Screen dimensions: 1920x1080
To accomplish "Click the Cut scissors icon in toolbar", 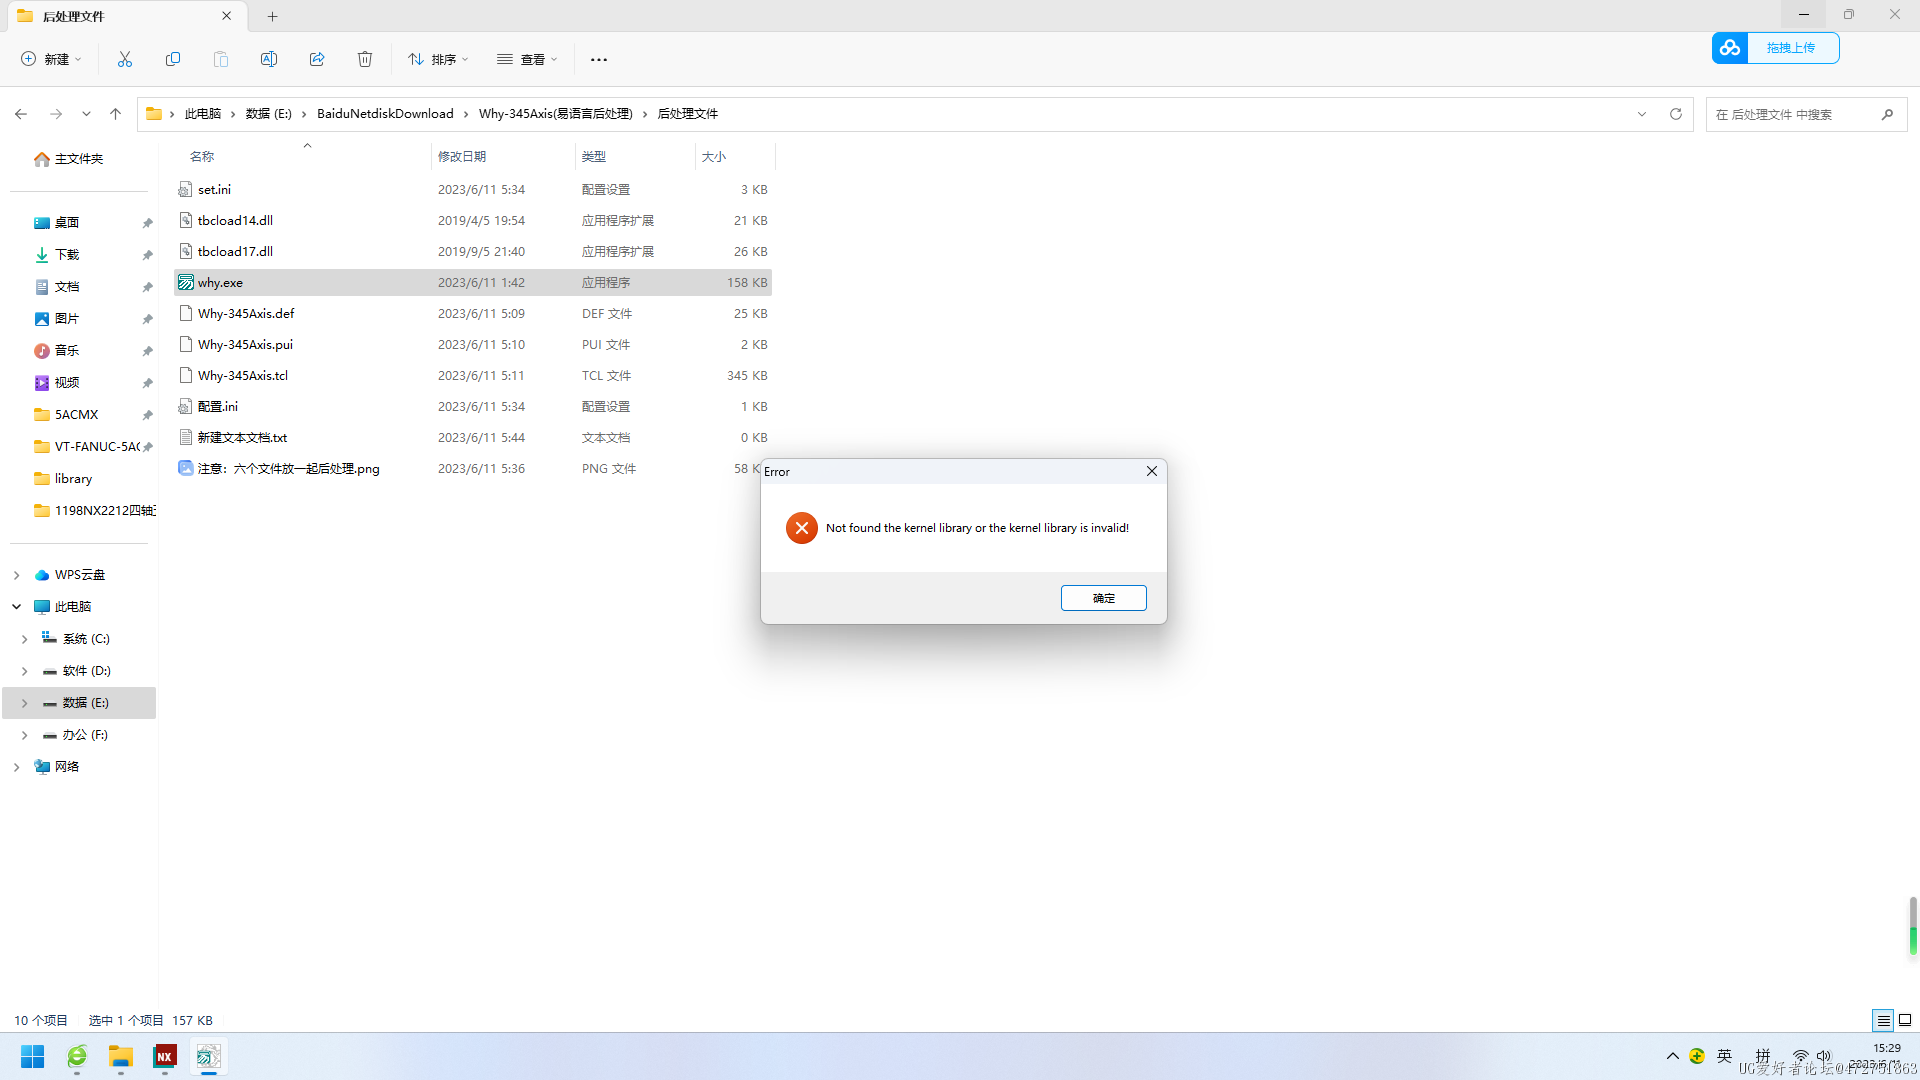I will pos(125,59).
